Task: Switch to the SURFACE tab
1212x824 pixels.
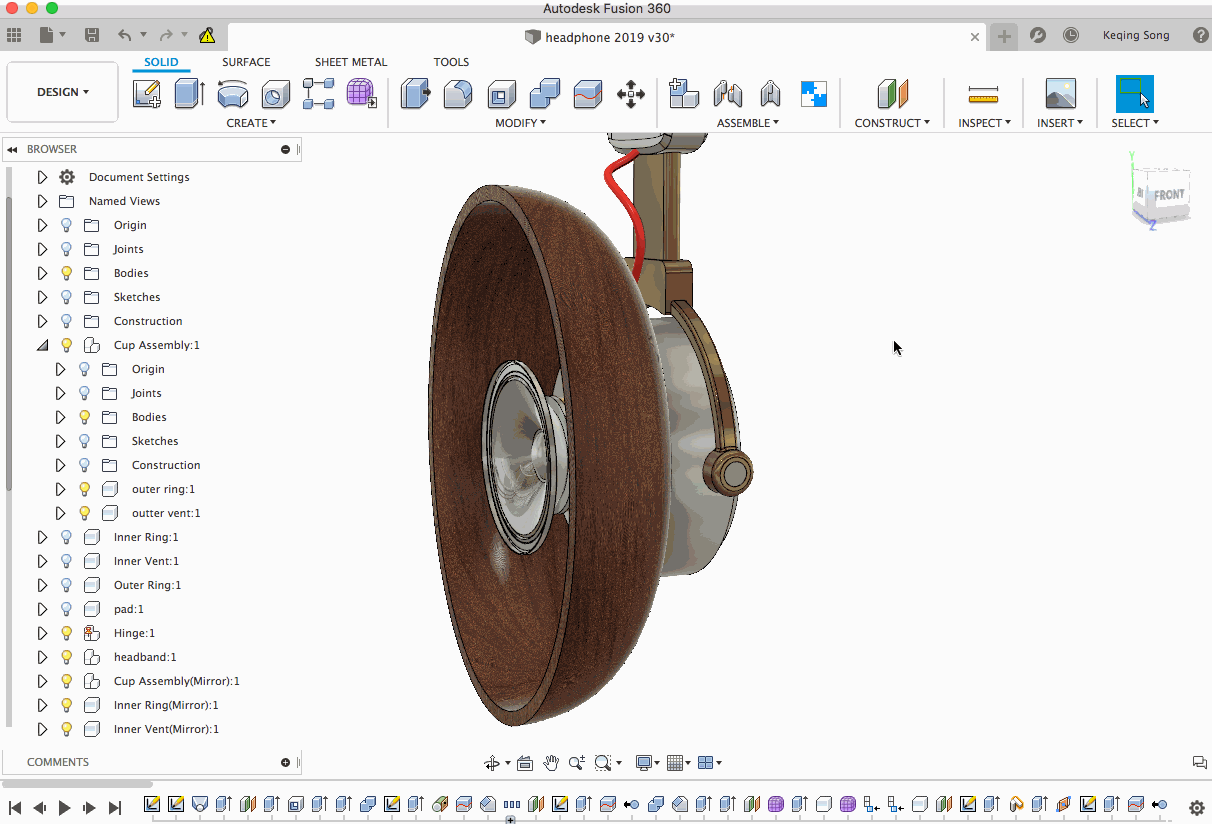Action: 246,62
